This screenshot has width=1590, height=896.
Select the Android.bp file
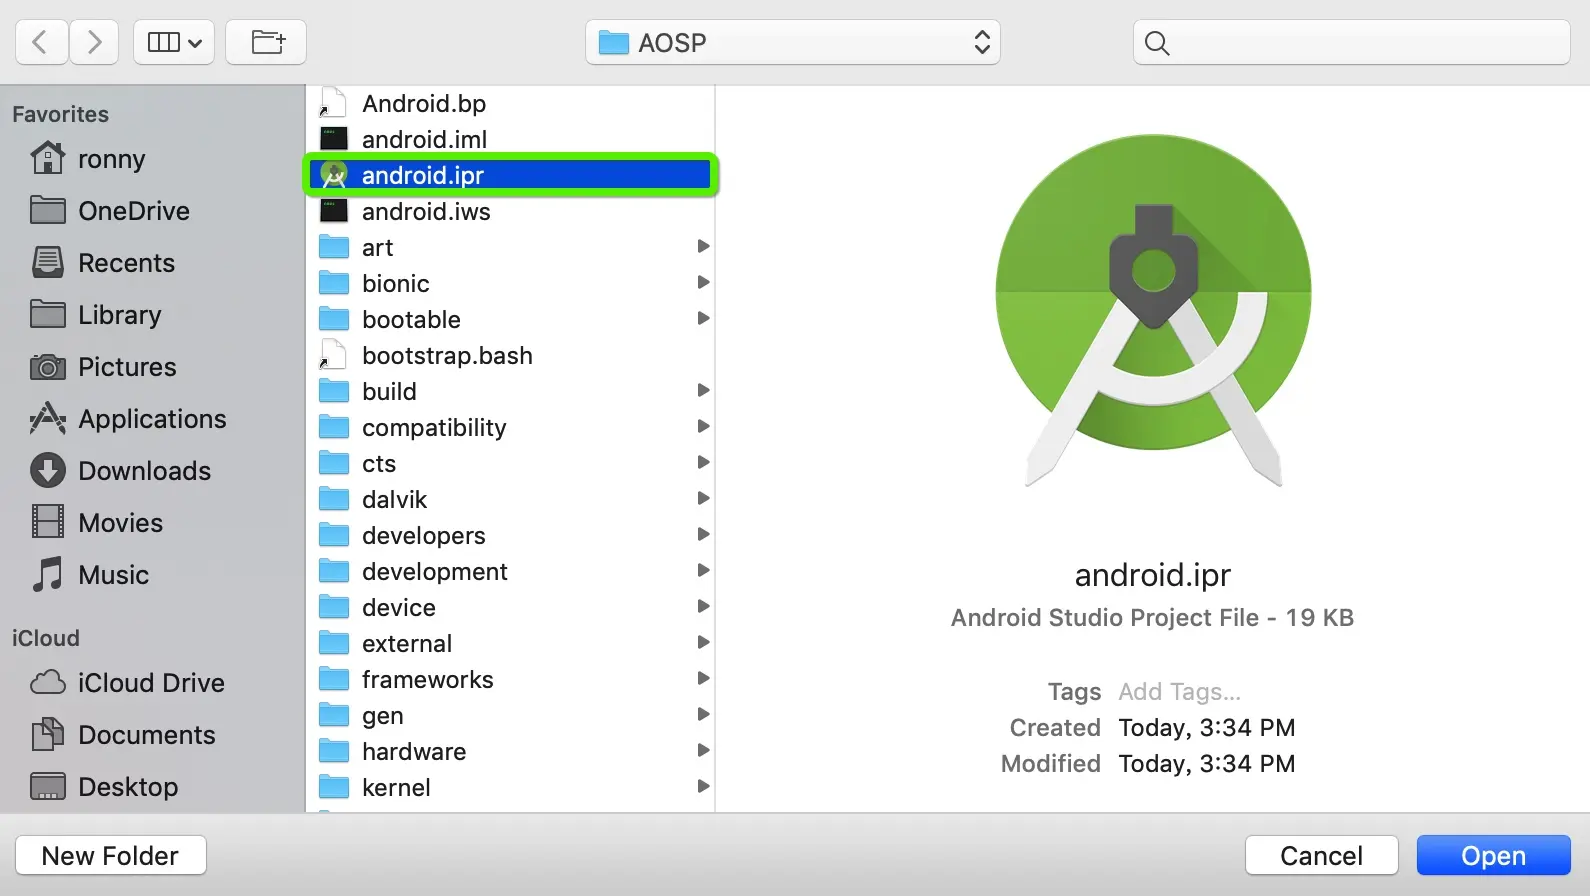[x=510, y=103]
